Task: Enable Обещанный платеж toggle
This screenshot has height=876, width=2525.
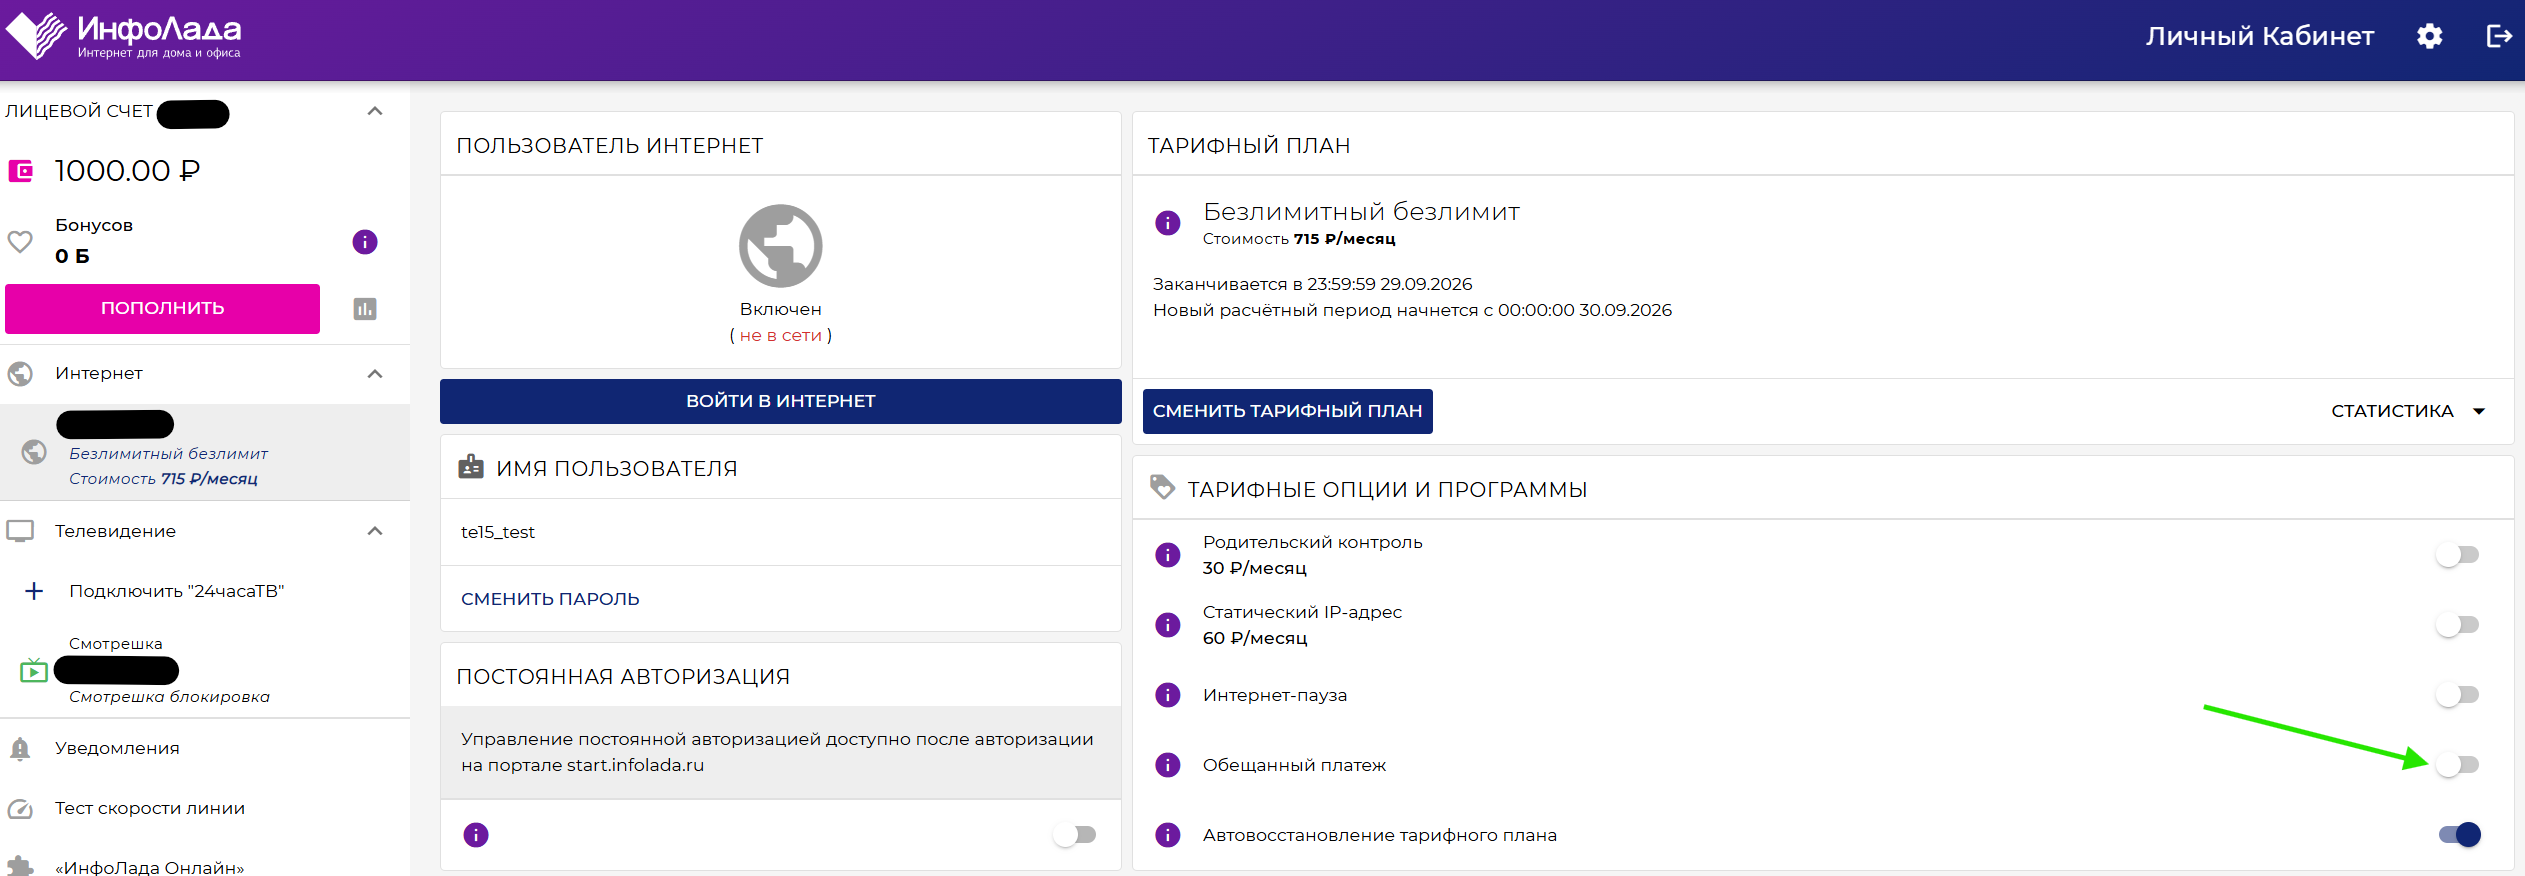Action: (2458, 765)
